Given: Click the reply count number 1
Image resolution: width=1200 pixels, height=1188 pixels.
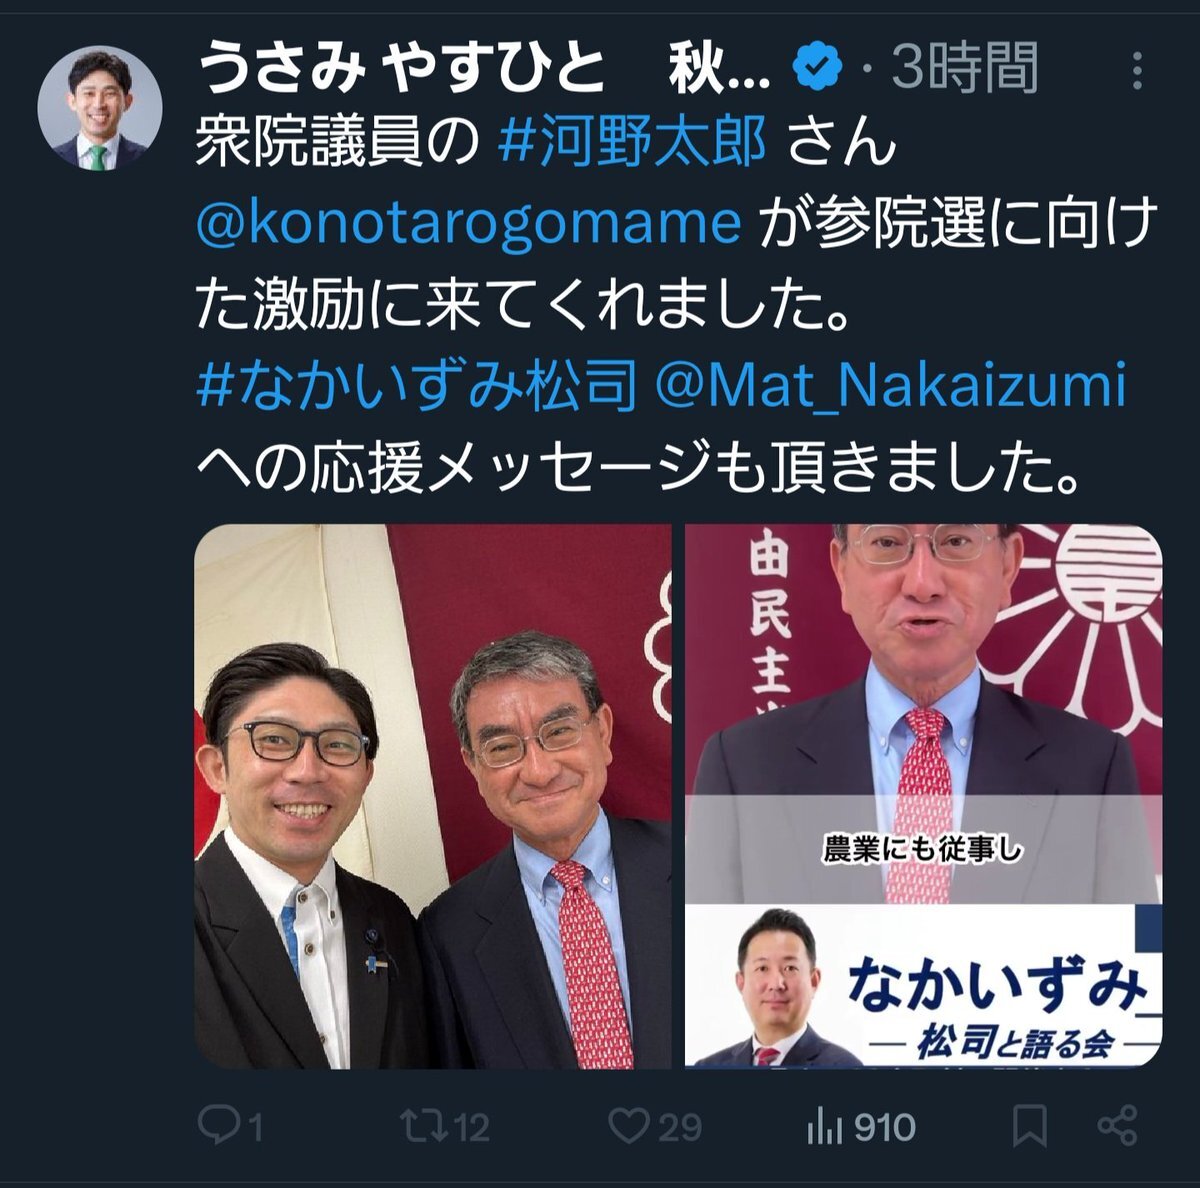Looking at the screenshot, I should 254,1129.
